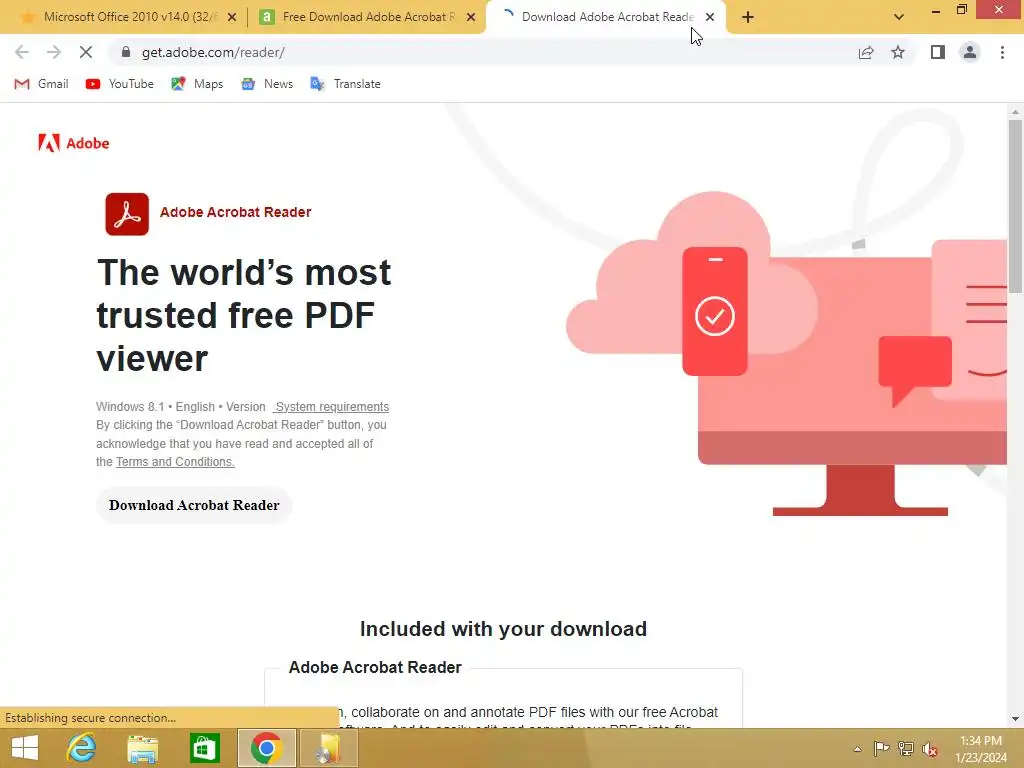Click the scrollbar up arrow
Image resolution: width=1024 pixels, height=768 pixels.
point(1015,112)
